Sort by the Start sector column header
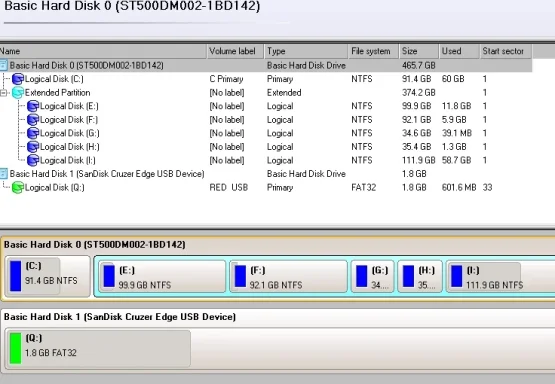This screenshot has width=555, height=384. [506, 51]
